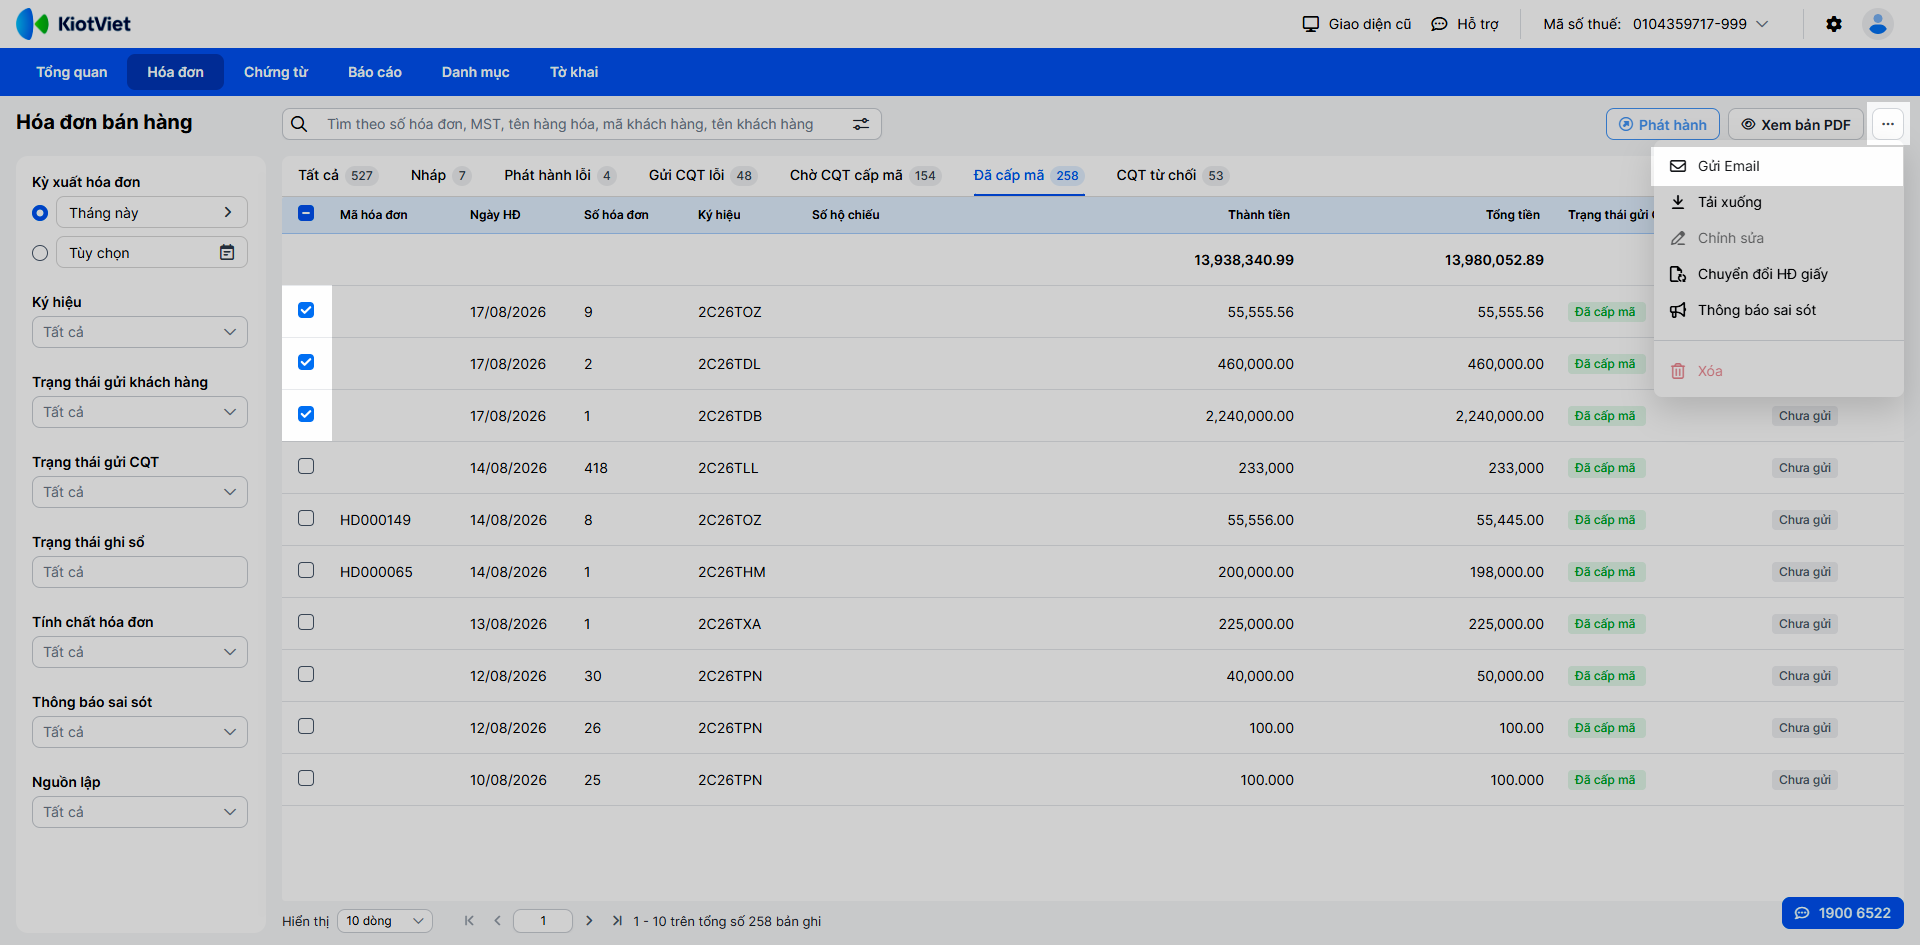Open the calendar icon in Tùy chọn

[x=227, y=253]
